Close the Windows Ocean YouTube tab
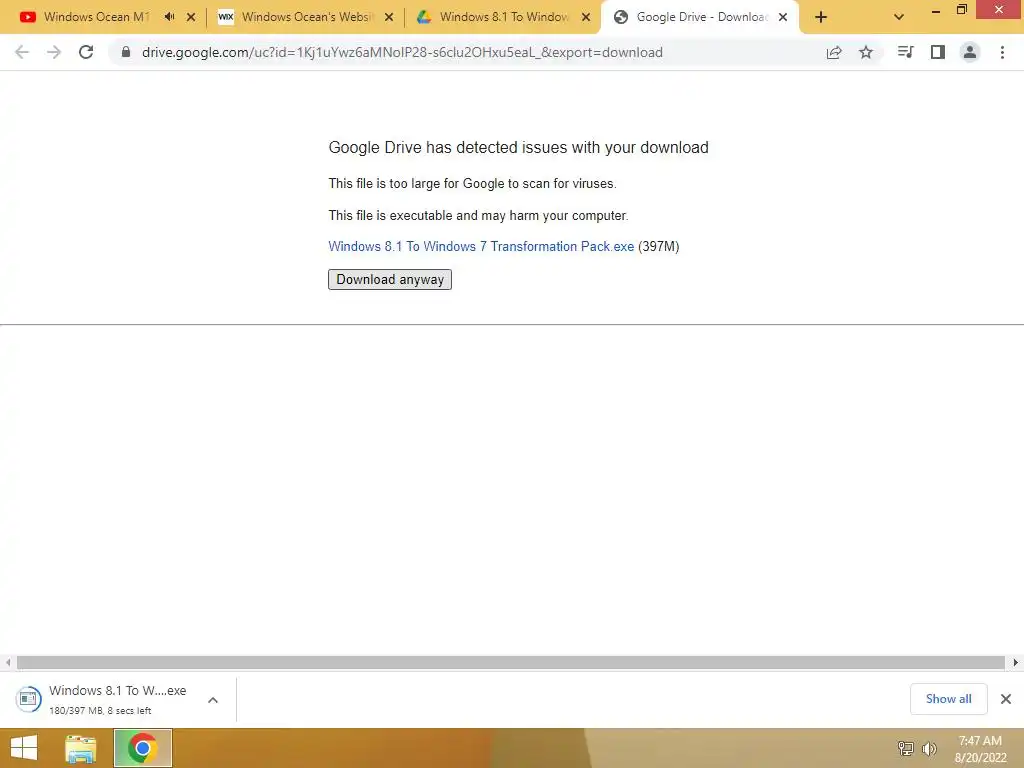Viewport: 1024px width, 768px height. 191,18
